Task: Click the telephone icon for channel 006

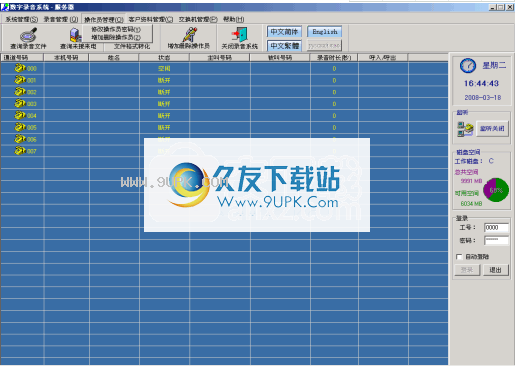Action: (x=20, y=139)
